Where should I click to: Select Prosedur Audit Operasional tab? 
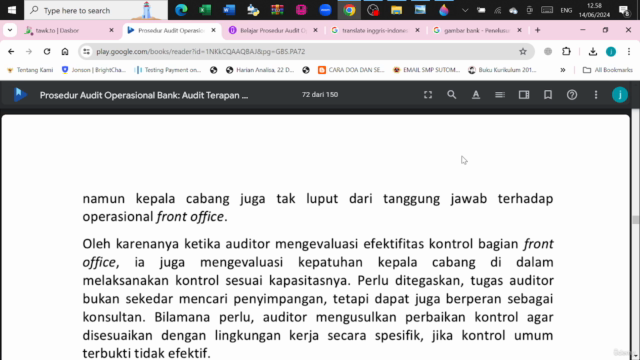[171, 30]
